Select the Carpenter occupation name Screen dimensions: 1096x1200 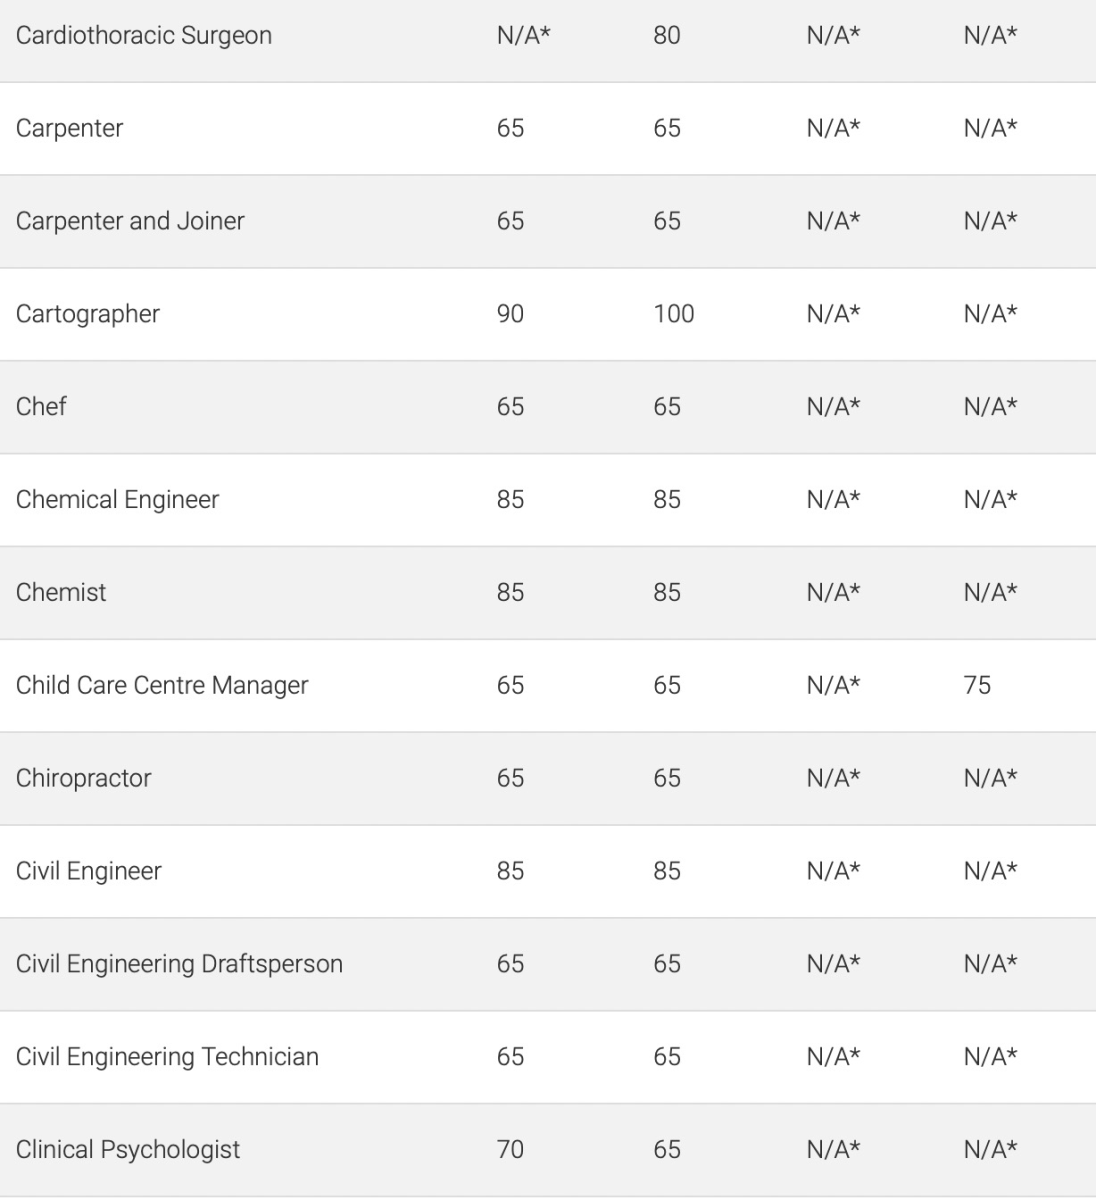click(x=69, y=129)
